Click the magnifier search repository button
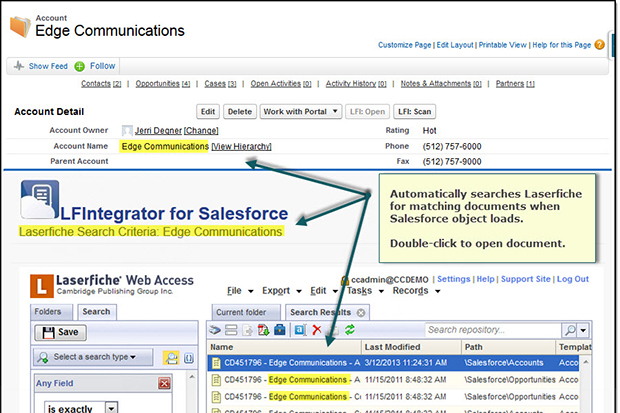This screenshot has height=413, width=620. click(x=569, y=330)
